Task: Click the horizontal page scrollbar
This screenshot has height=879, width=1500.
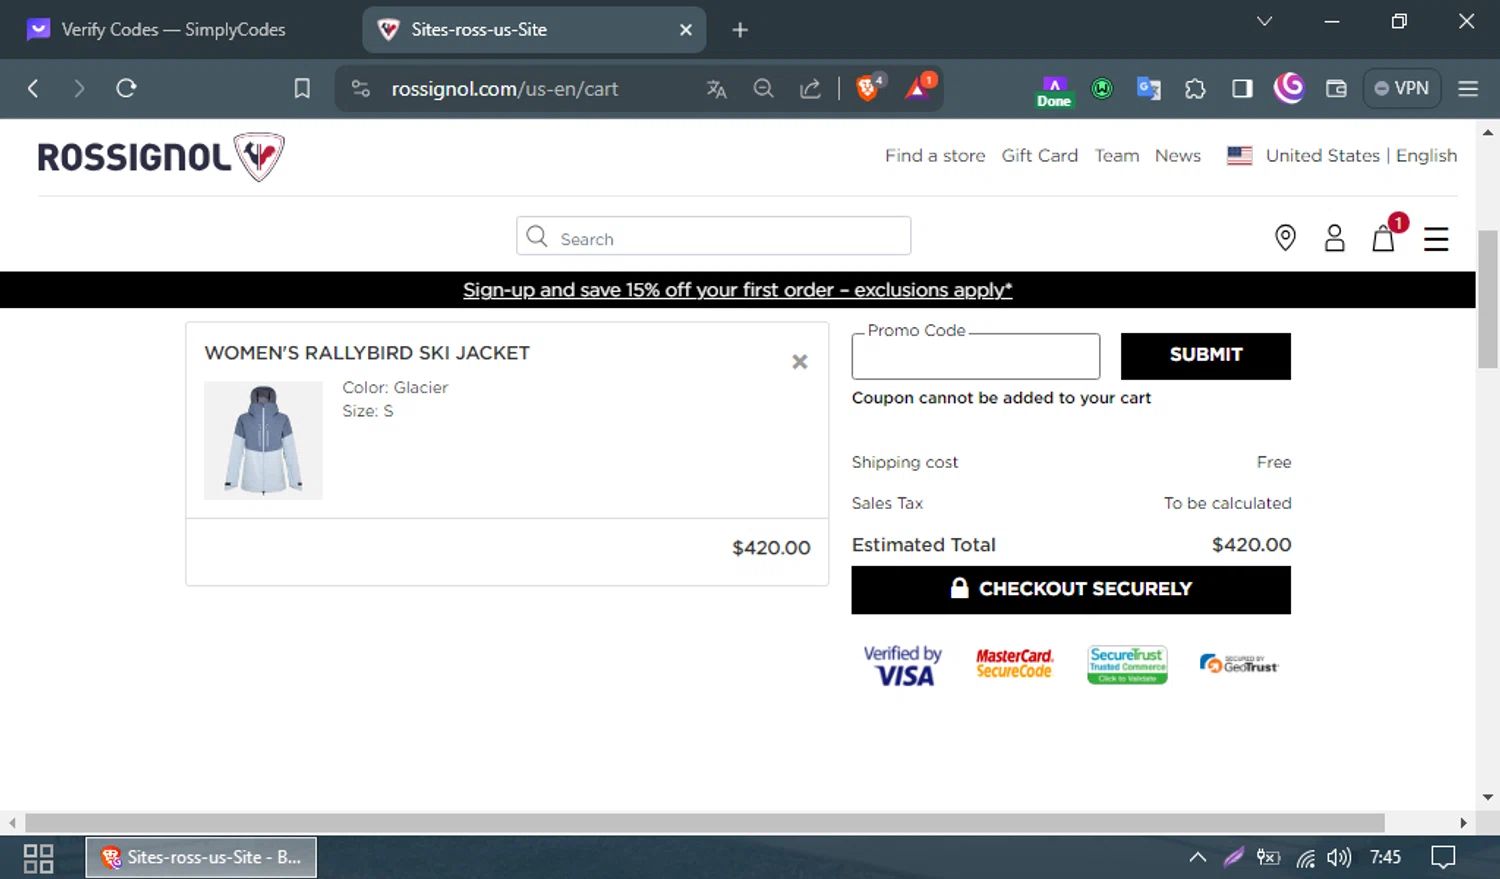Action: pyautogui.click(x=704, y=823)
